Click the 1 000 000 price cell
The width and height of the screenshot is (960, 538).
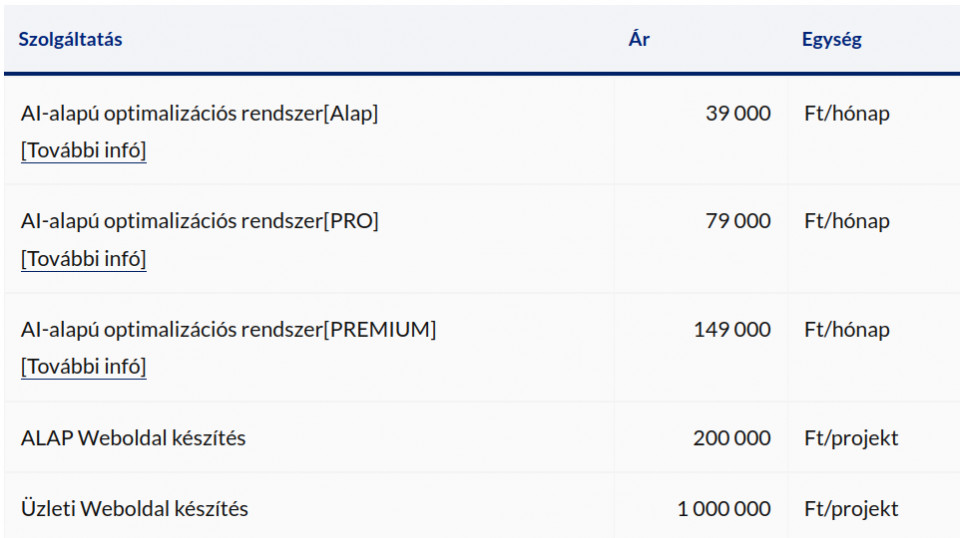pyautogui.click(x=724, y=509)
